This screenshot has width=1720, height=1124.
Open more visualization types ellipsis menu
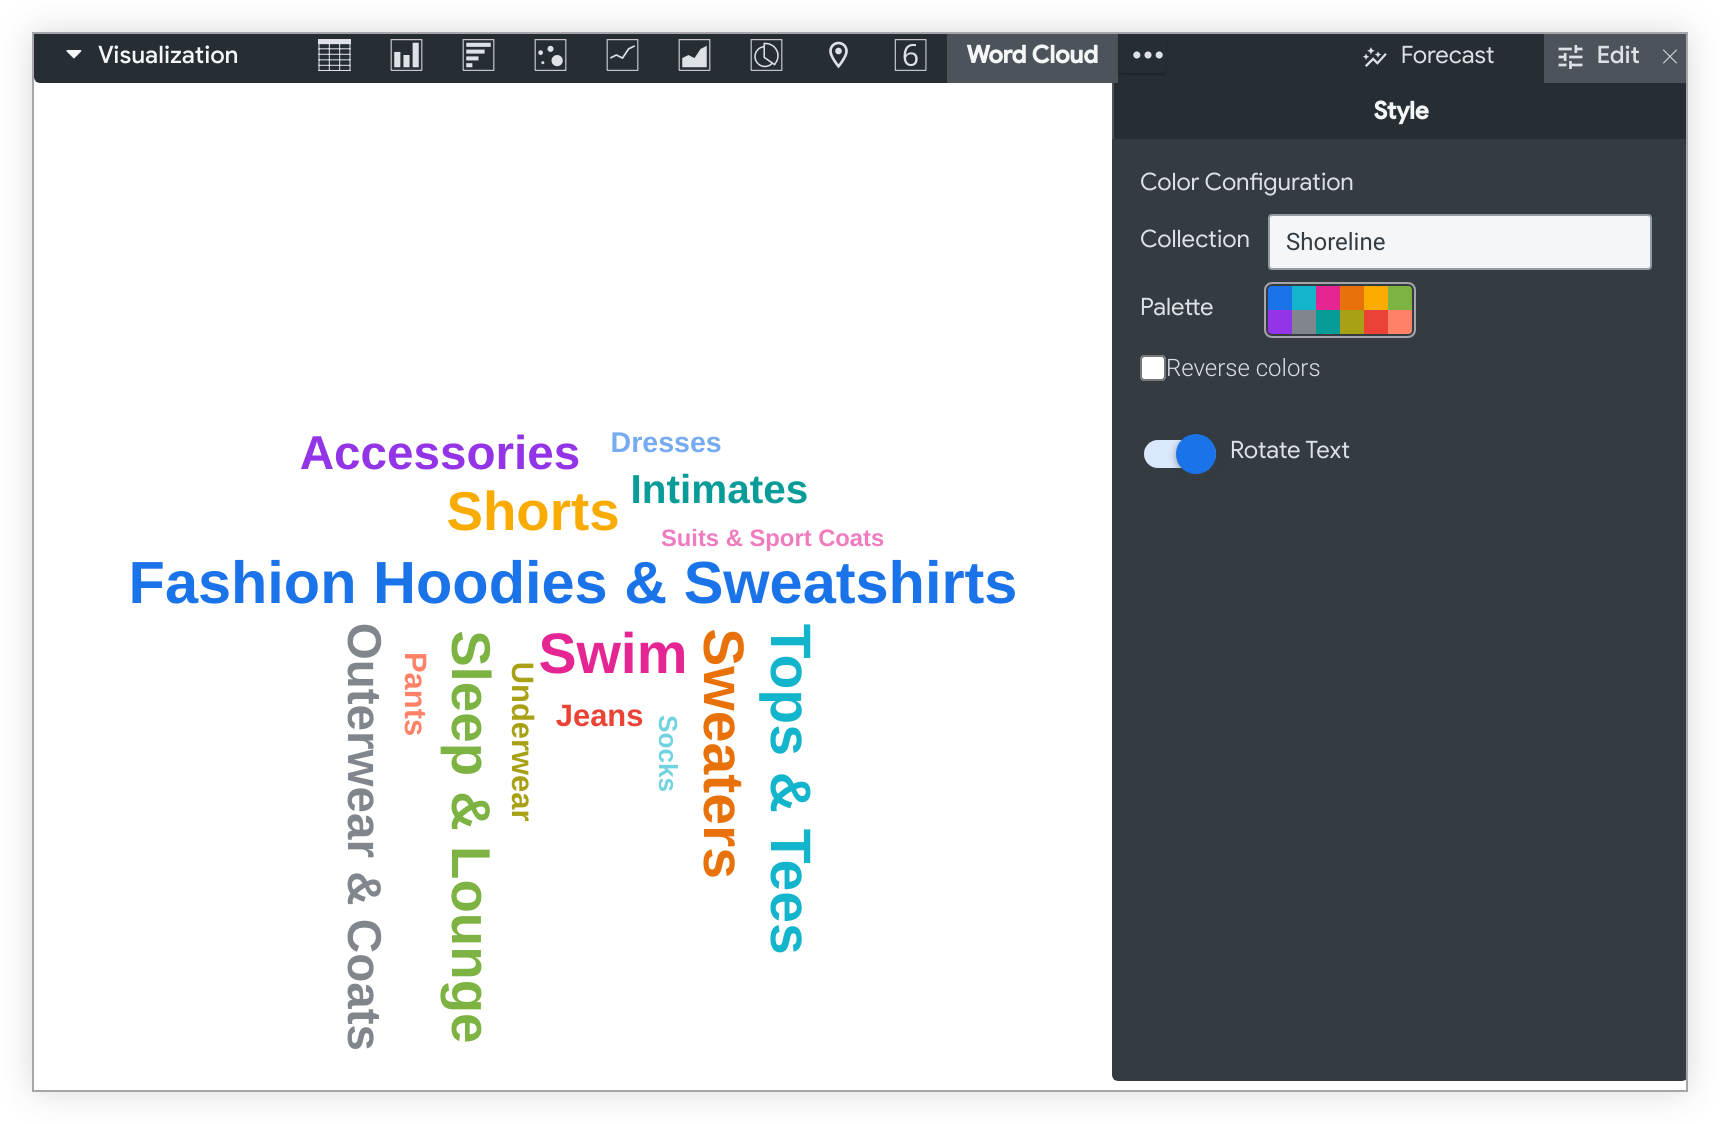[1147, 55]
